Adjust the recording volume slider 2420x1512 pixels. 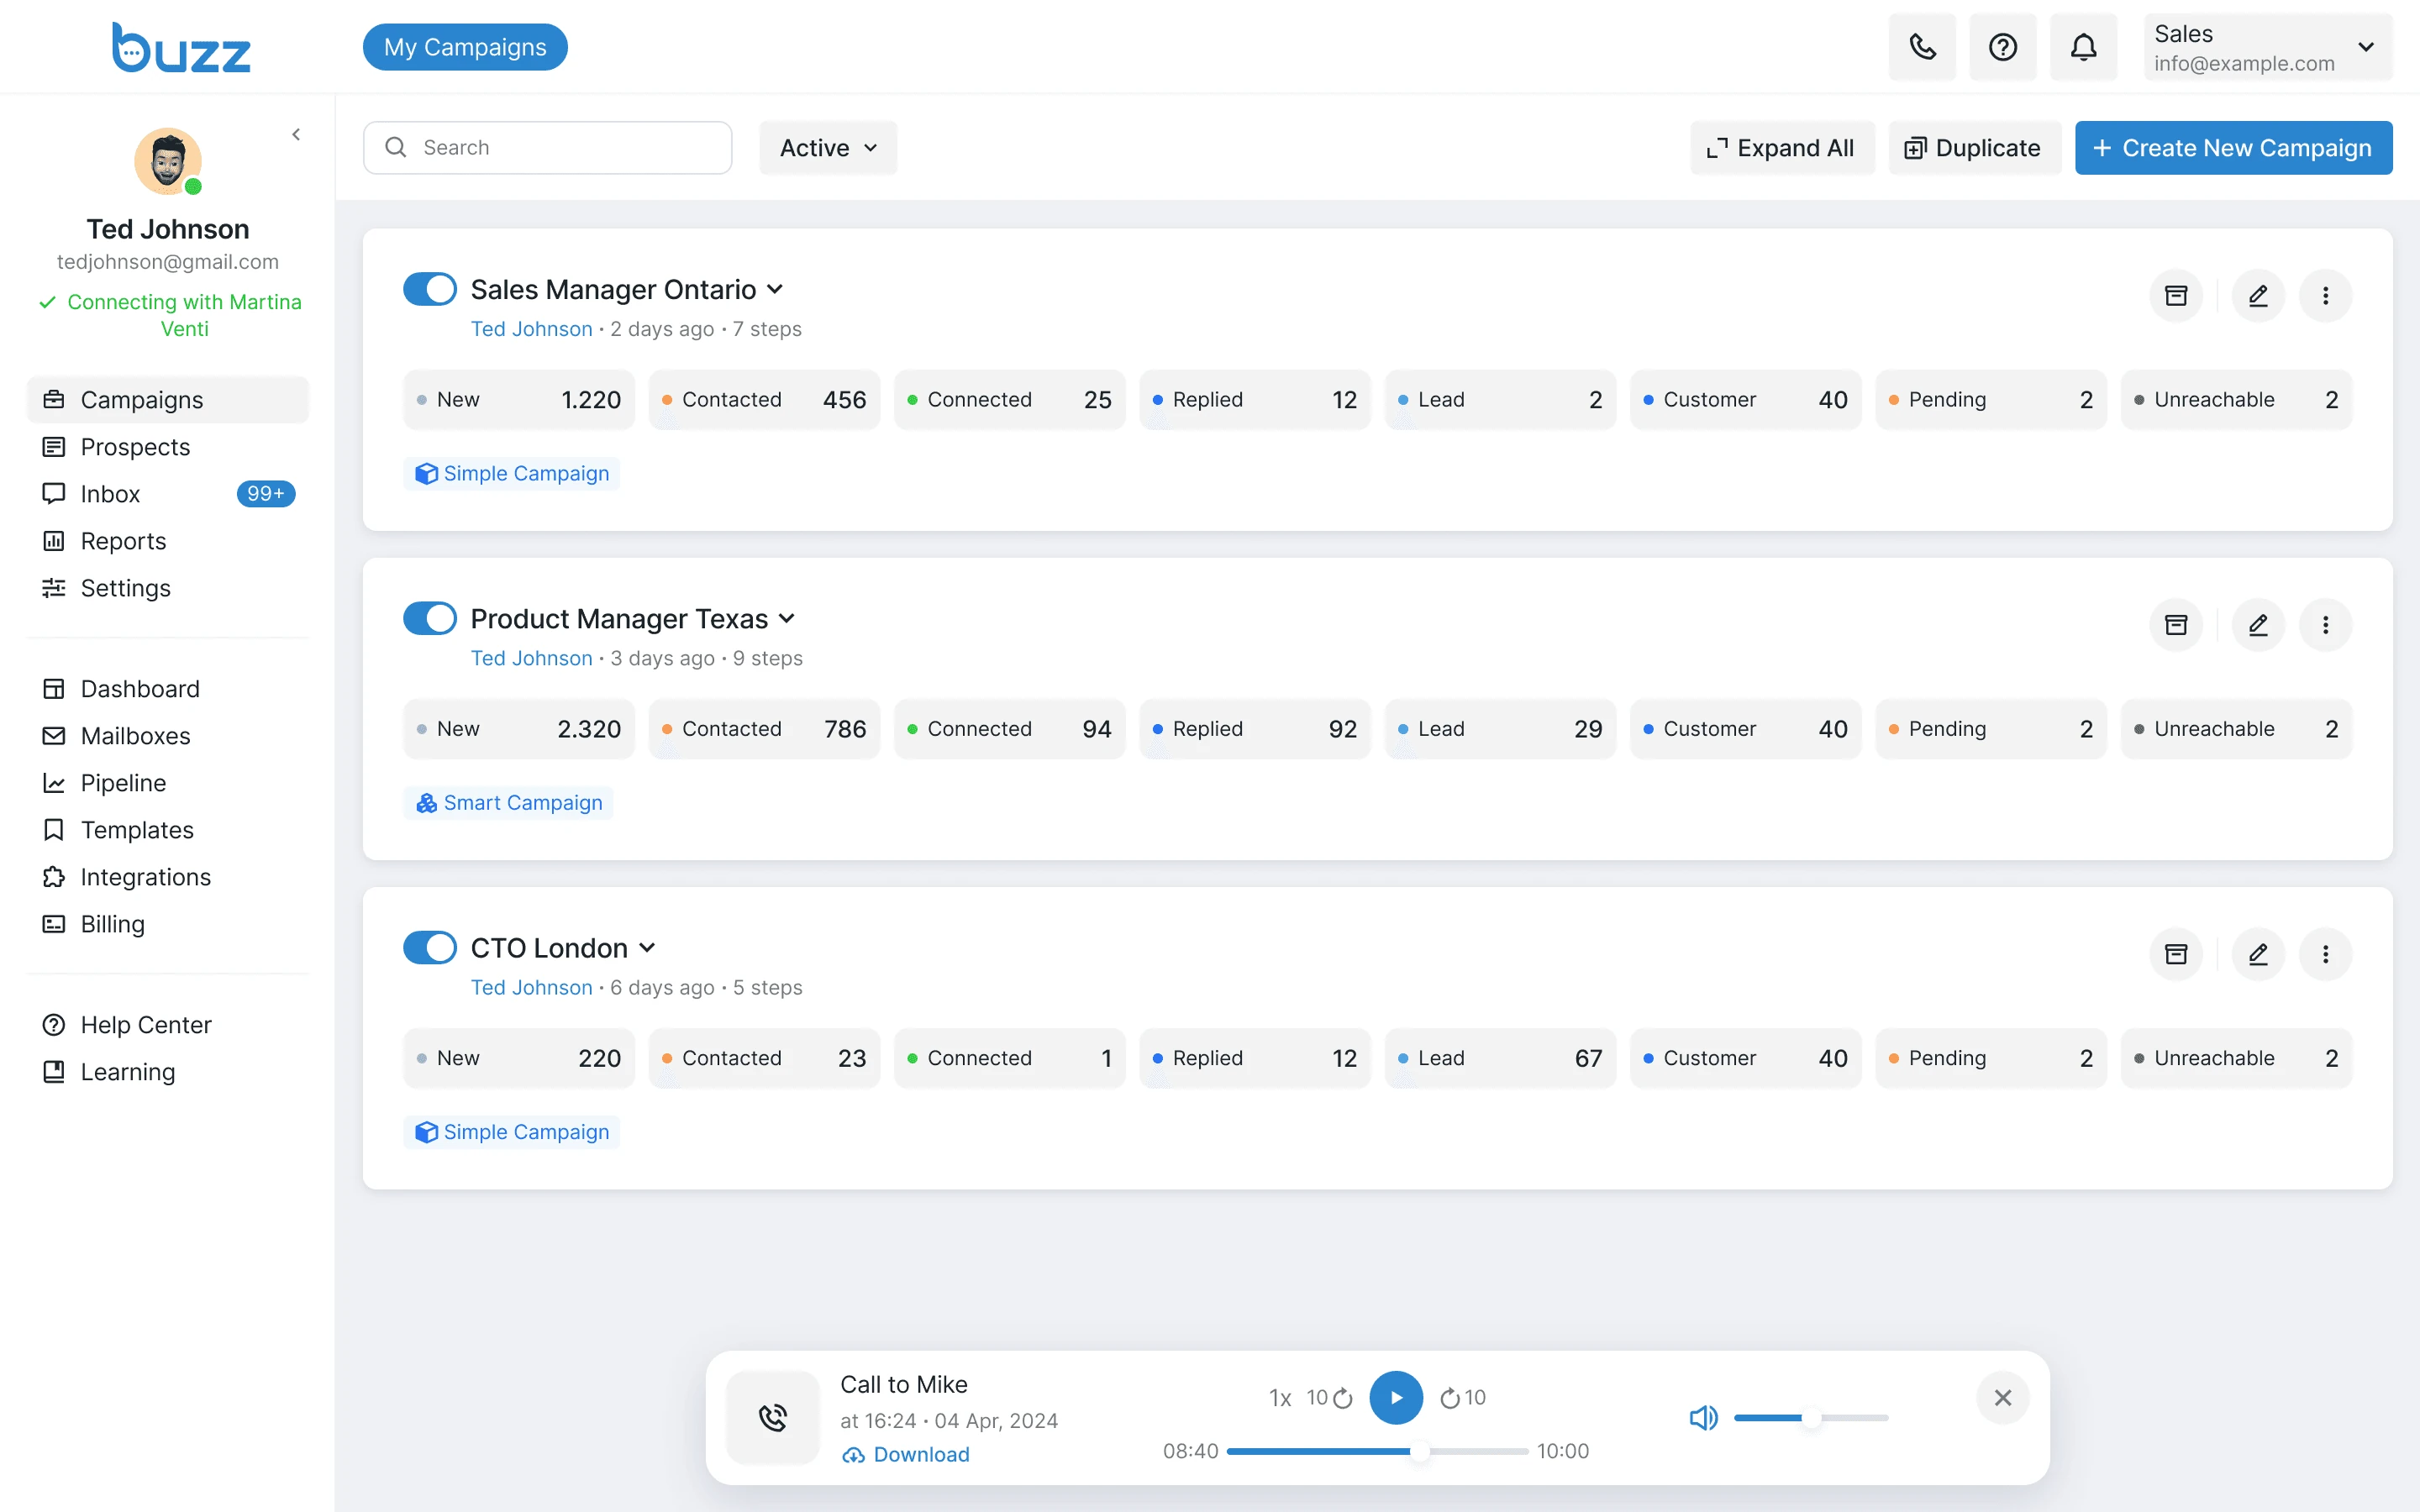[1811, 1417]
